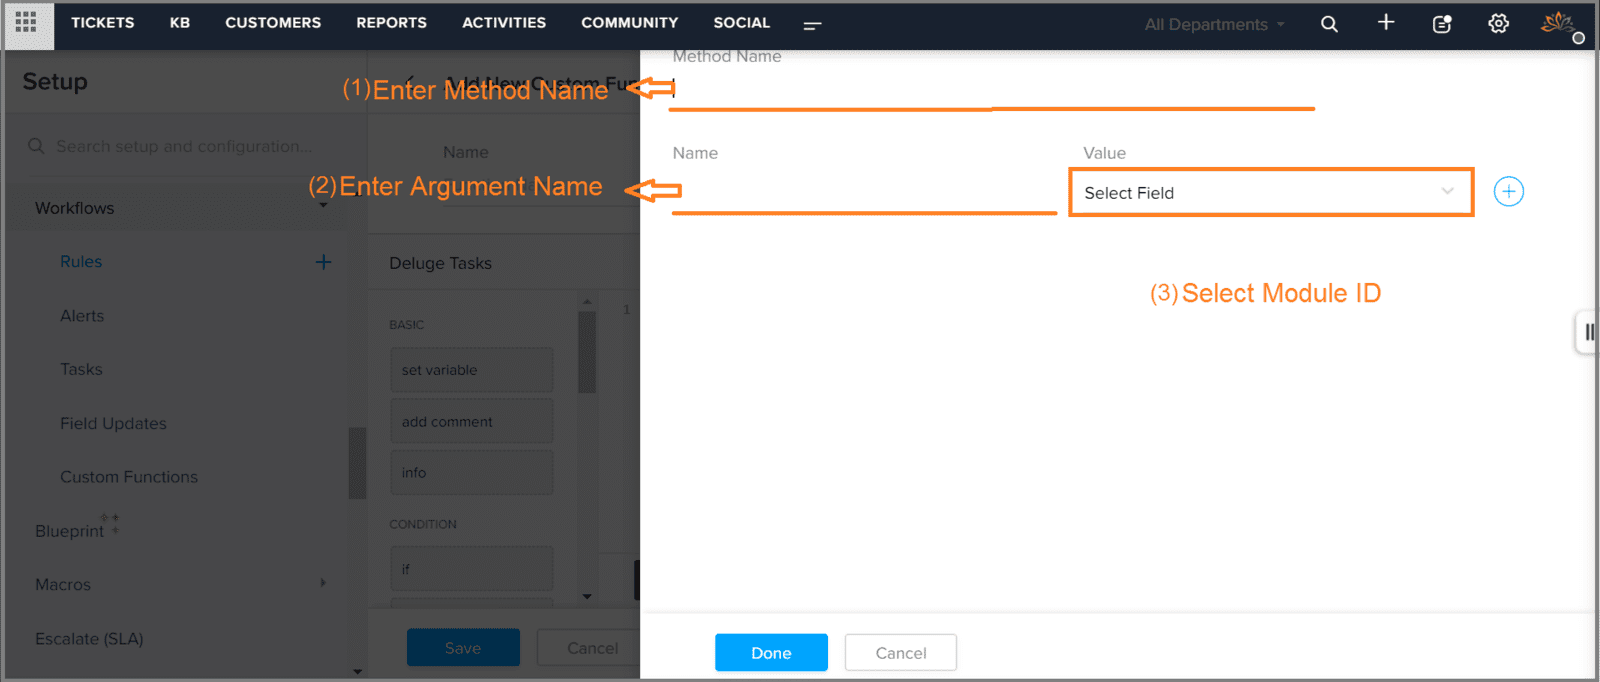Screen dimensions: 1600x682
Task: Expand the Macros section arrow
Action: pos(323,583)
